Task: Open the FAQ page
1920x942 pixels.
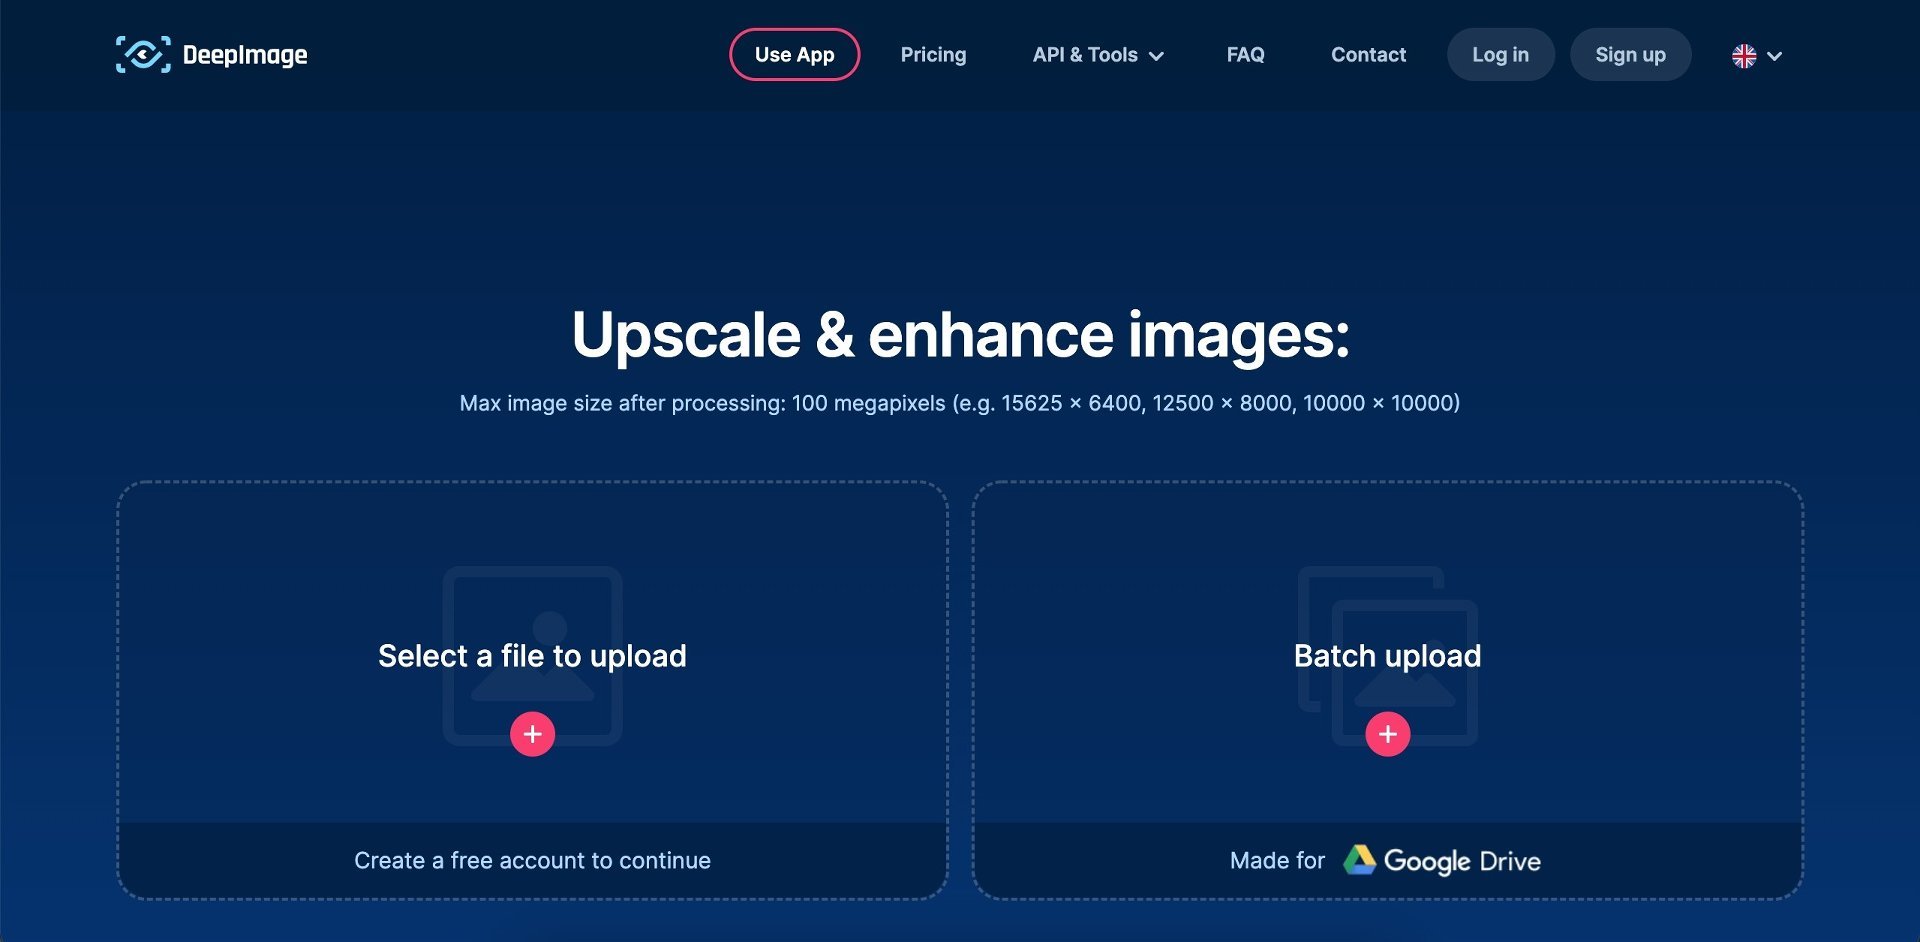Action: point(1245,55)
